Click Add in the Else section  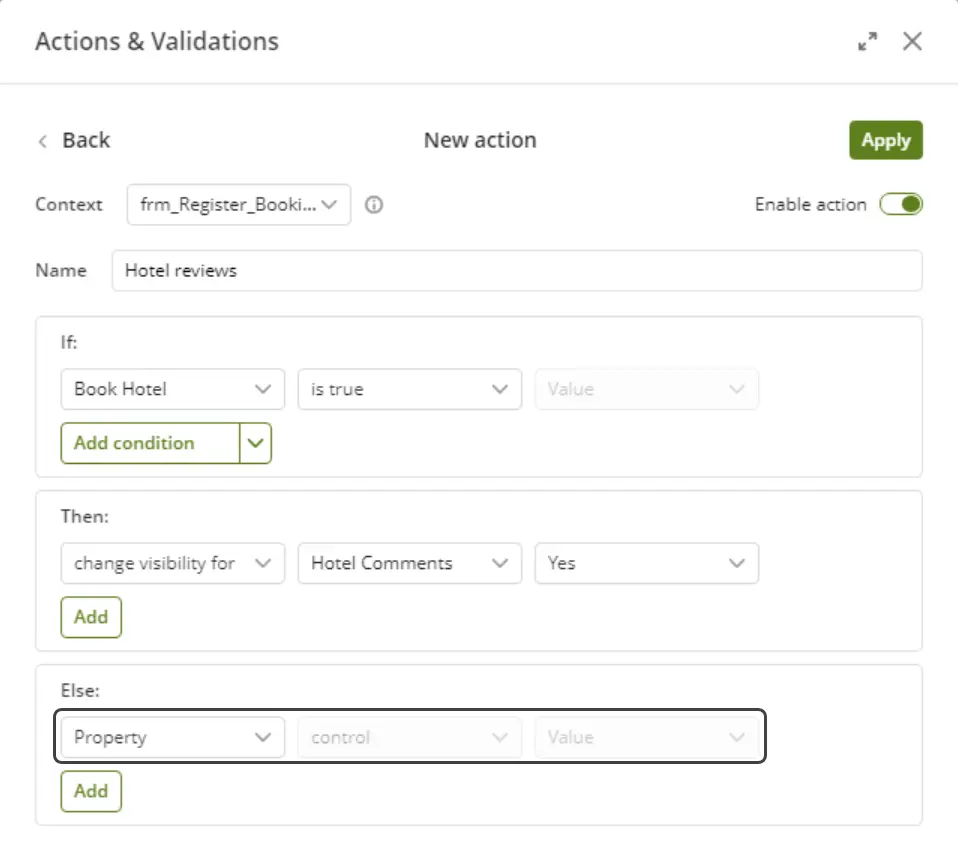click(91, 791)
